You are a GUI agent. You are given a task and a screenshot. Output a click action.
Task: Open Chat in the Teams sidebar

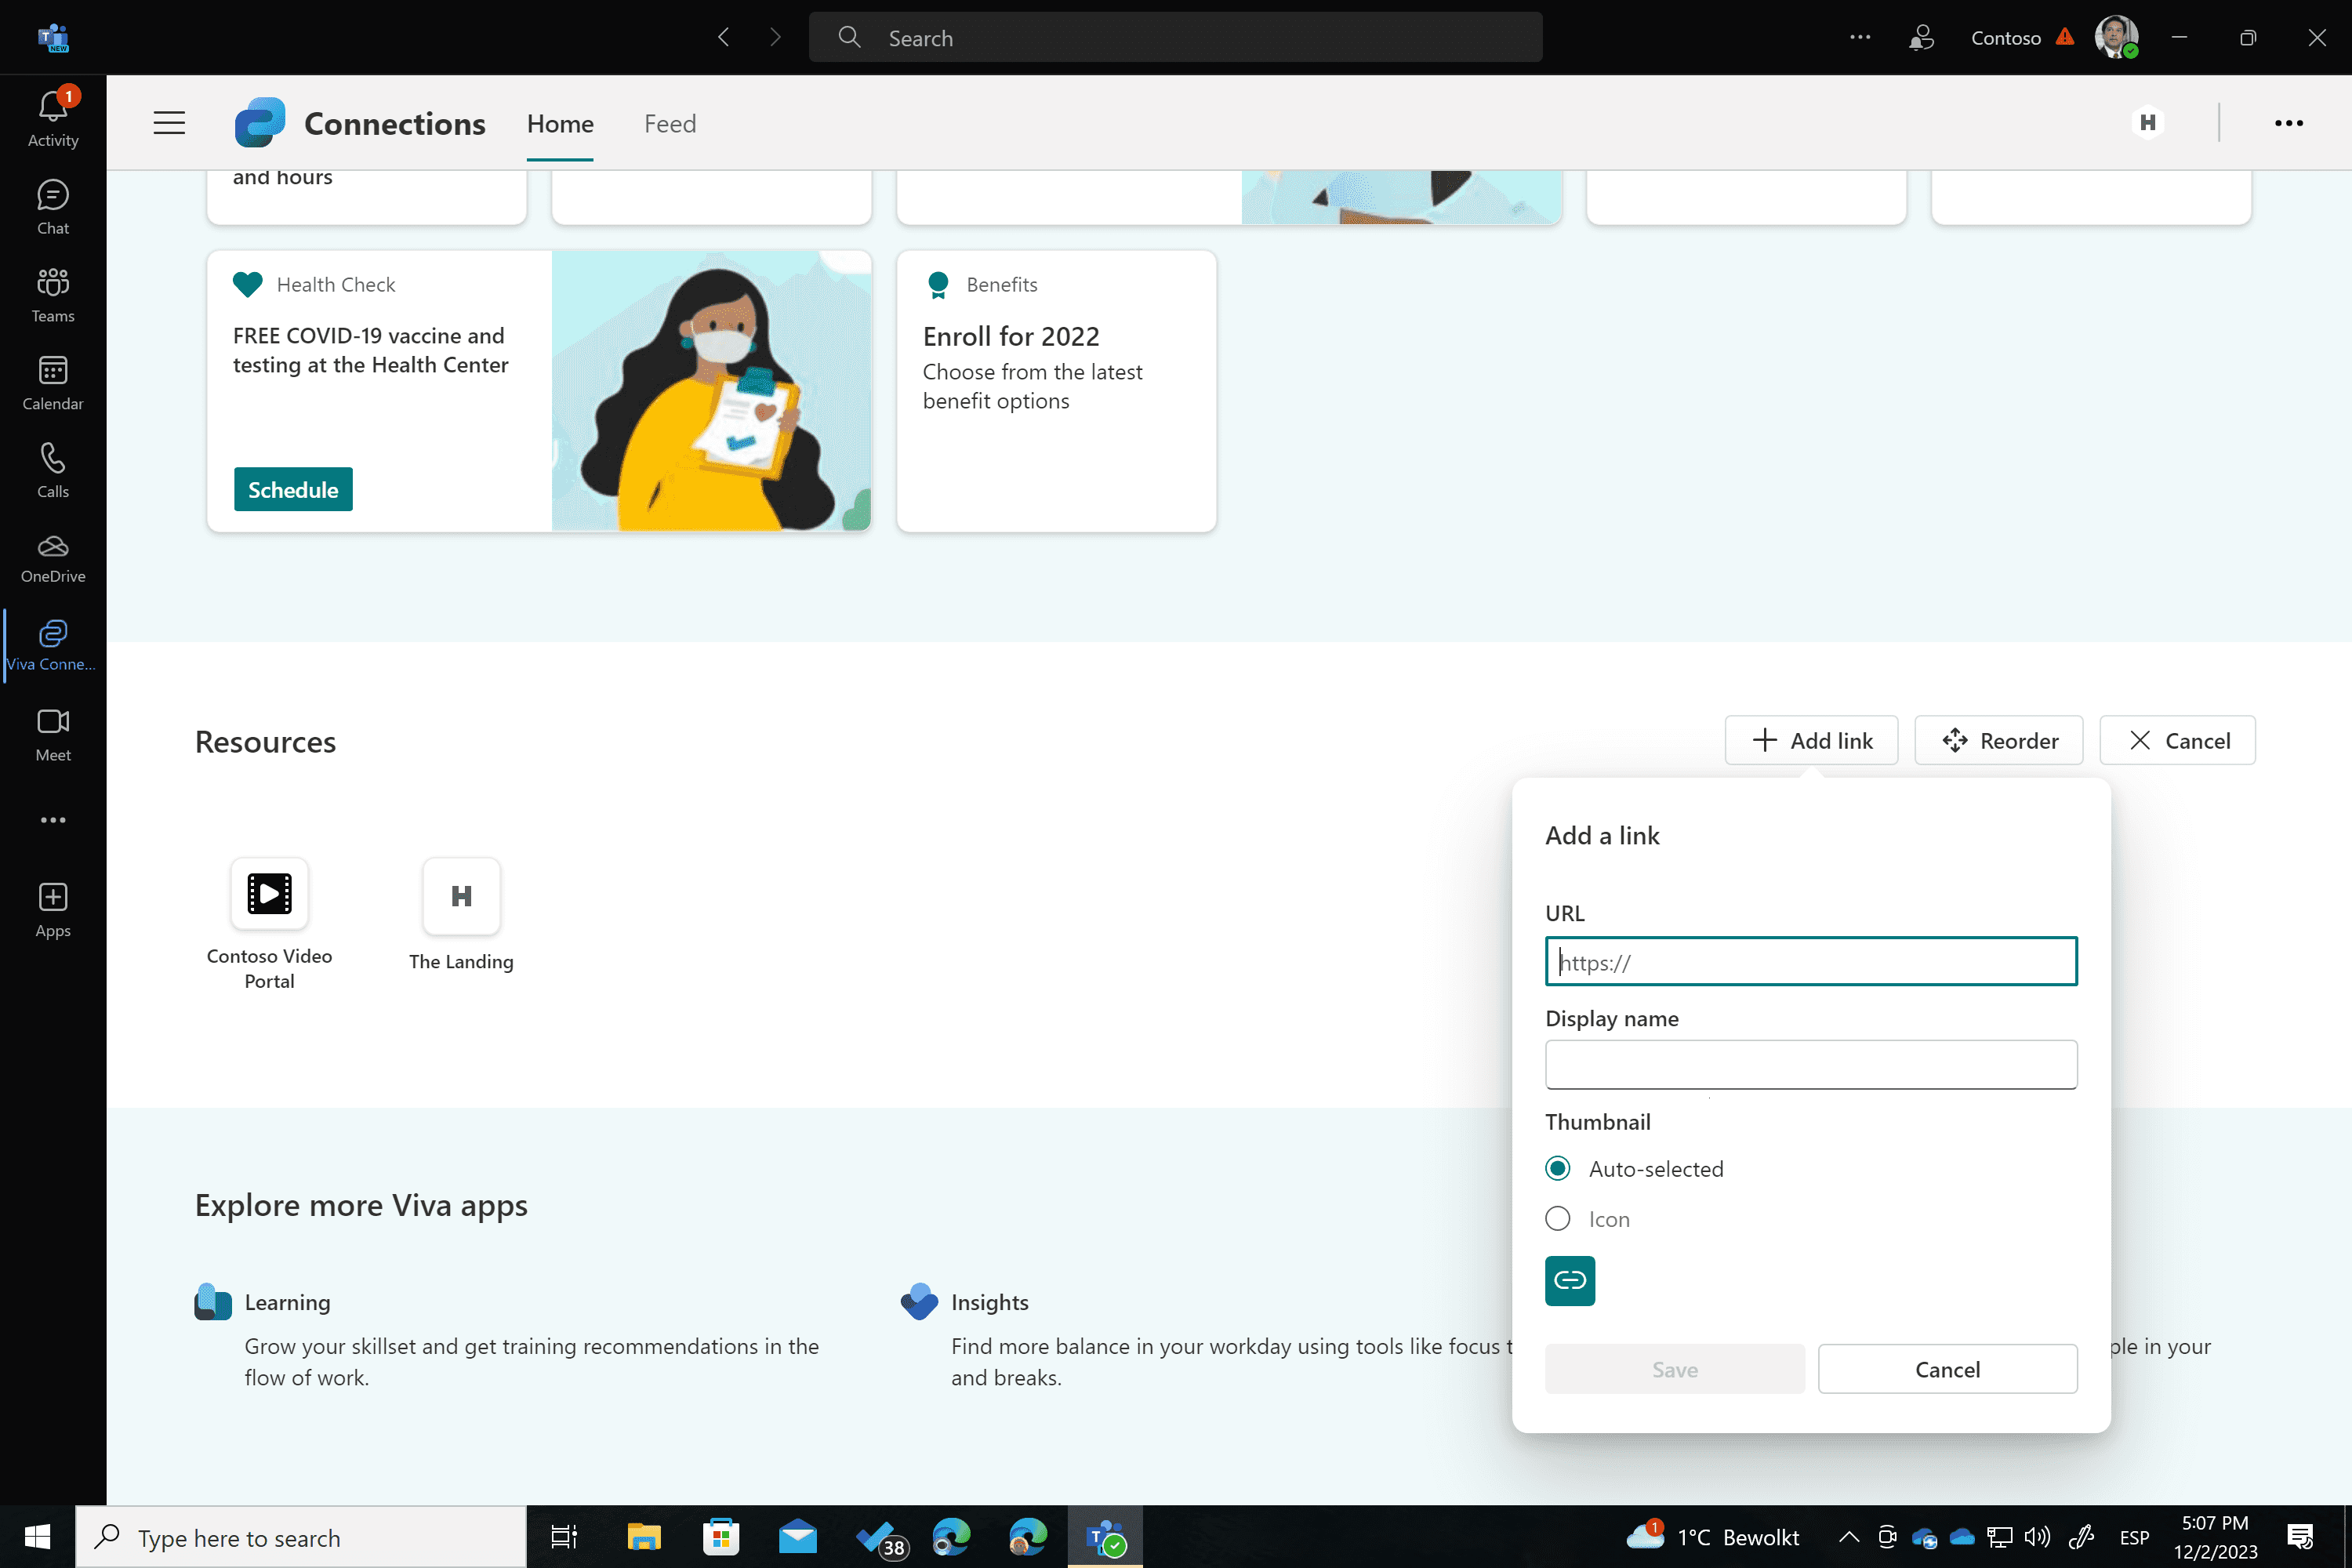coord(53,206)
